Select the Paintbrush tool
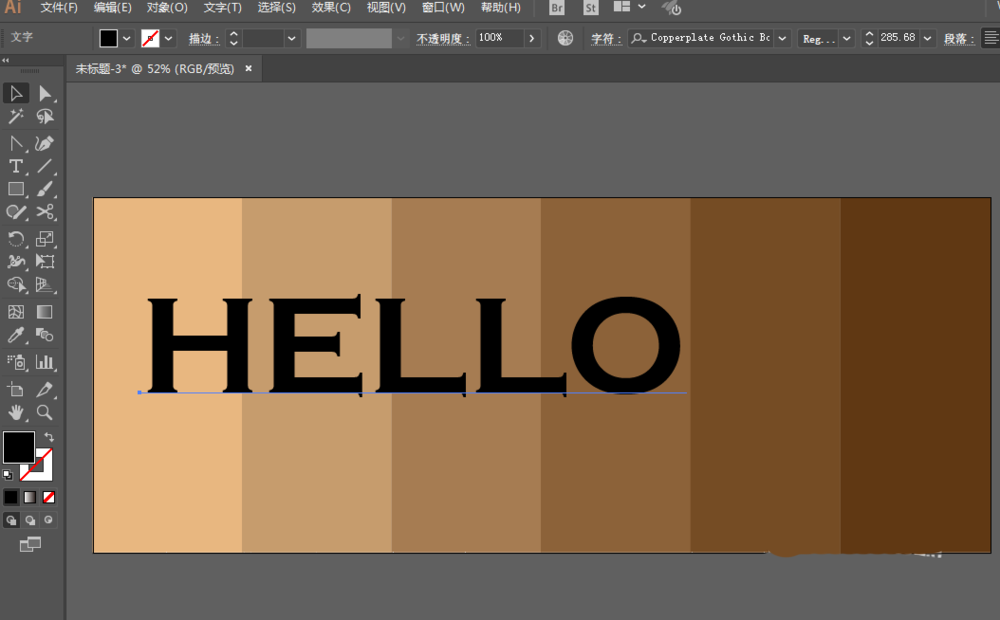This screenshot has height=620, width=1000. tap(45, 189)
